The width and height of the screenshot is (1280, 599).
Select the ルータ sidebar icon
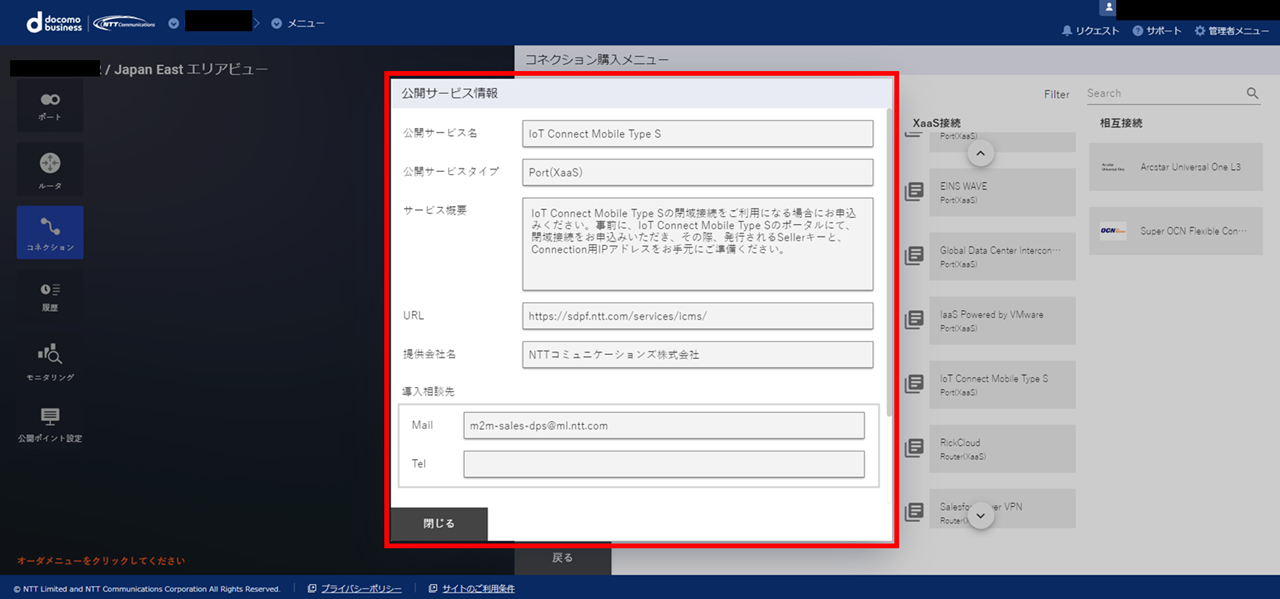pyautogui.click(x=50, y=168)
